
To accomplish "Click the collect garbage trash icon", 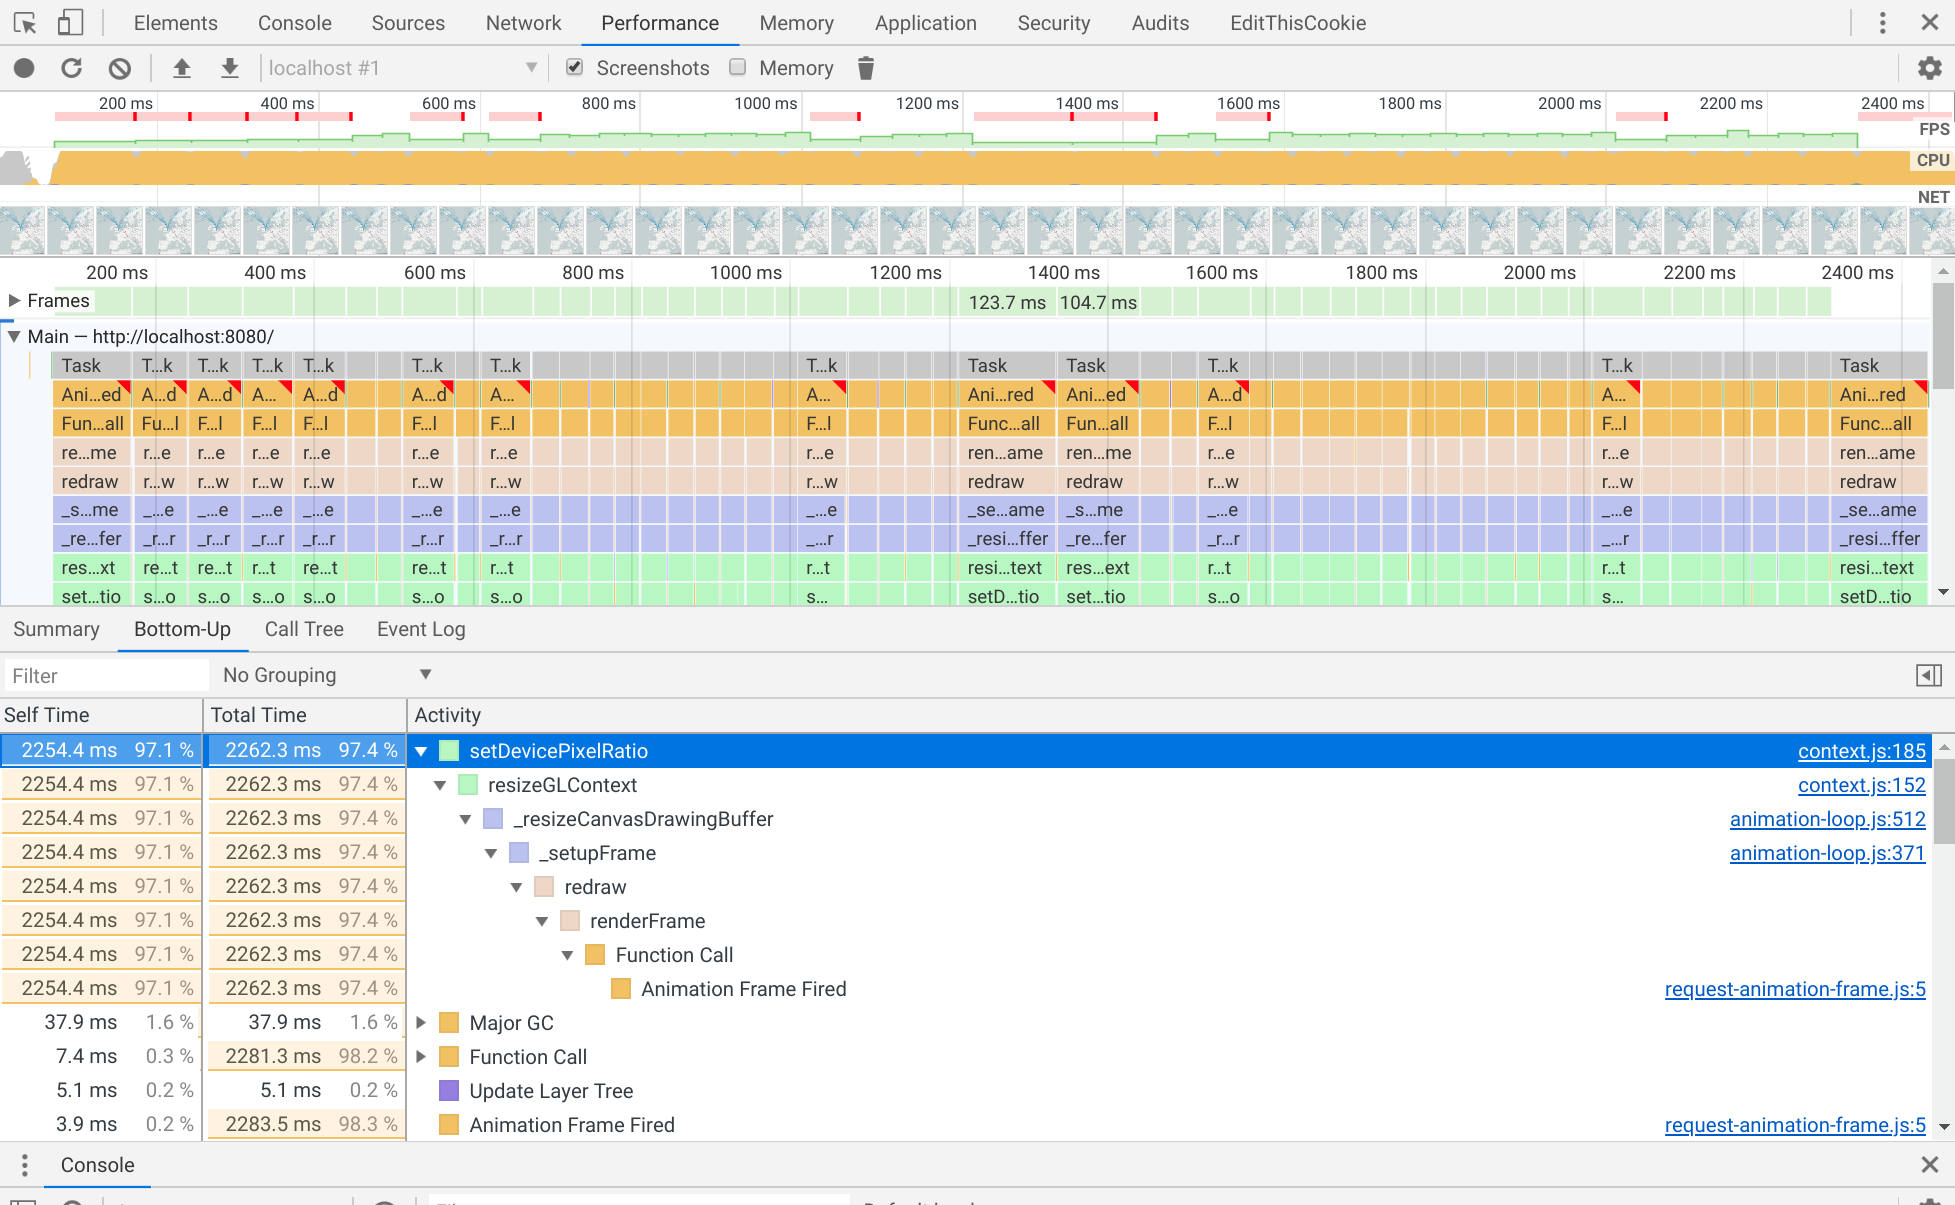I will [866, 68].
